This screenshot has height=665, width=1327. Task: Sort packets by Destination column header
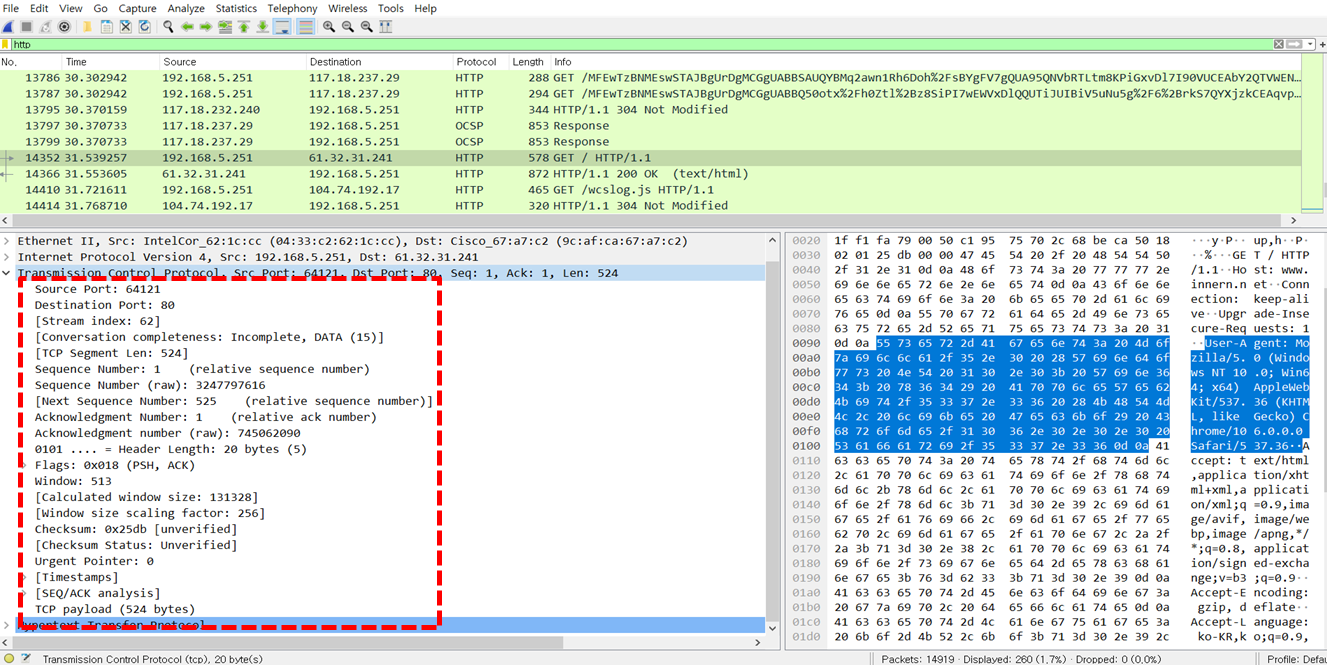pos(379,62)
